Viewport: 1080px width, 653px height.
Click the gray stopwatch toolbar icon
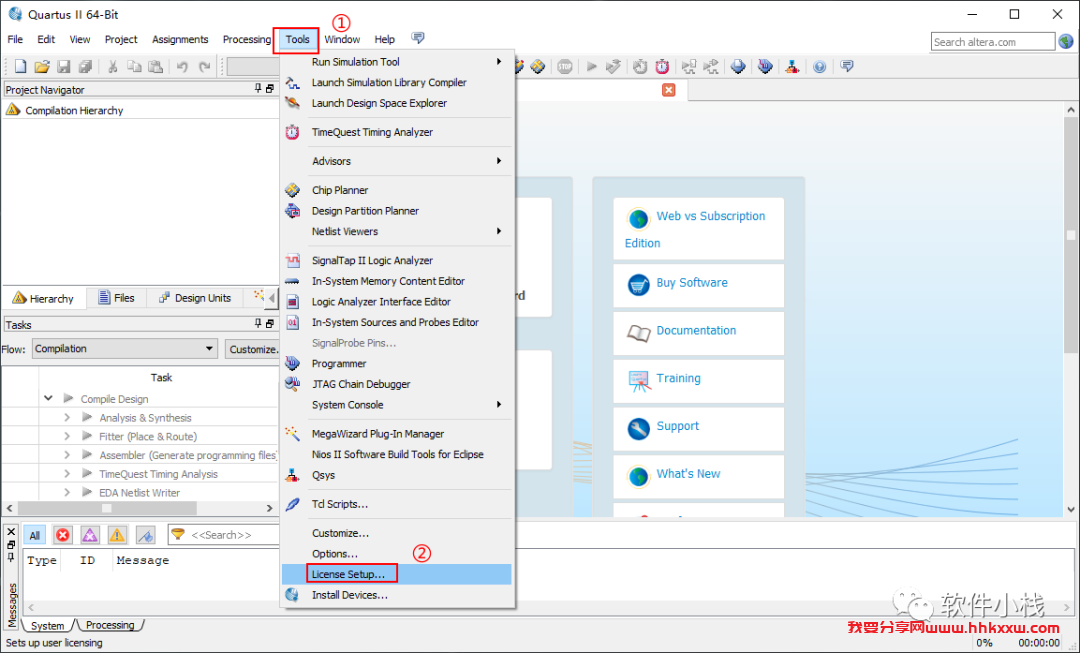640,67
